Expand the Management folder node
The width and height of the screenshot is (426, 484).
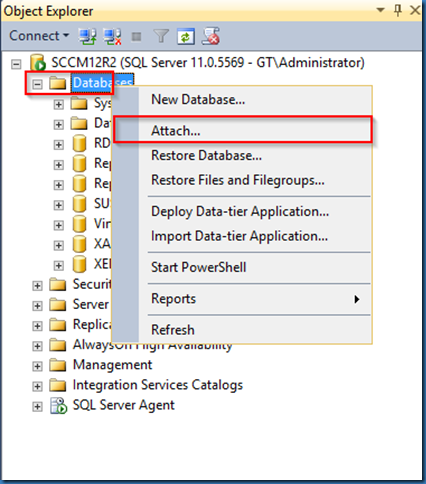click(37, 366)
